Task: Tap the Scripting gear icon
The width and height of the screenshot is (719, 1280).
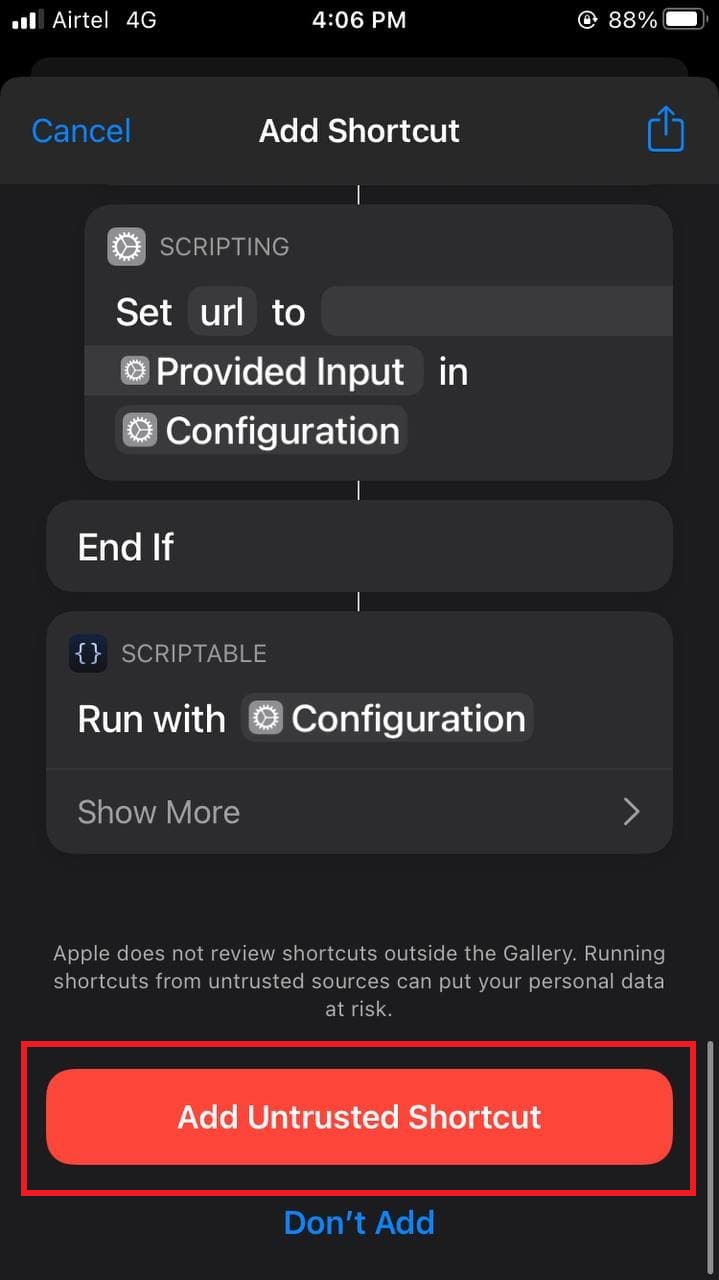Action: (126, 246)
